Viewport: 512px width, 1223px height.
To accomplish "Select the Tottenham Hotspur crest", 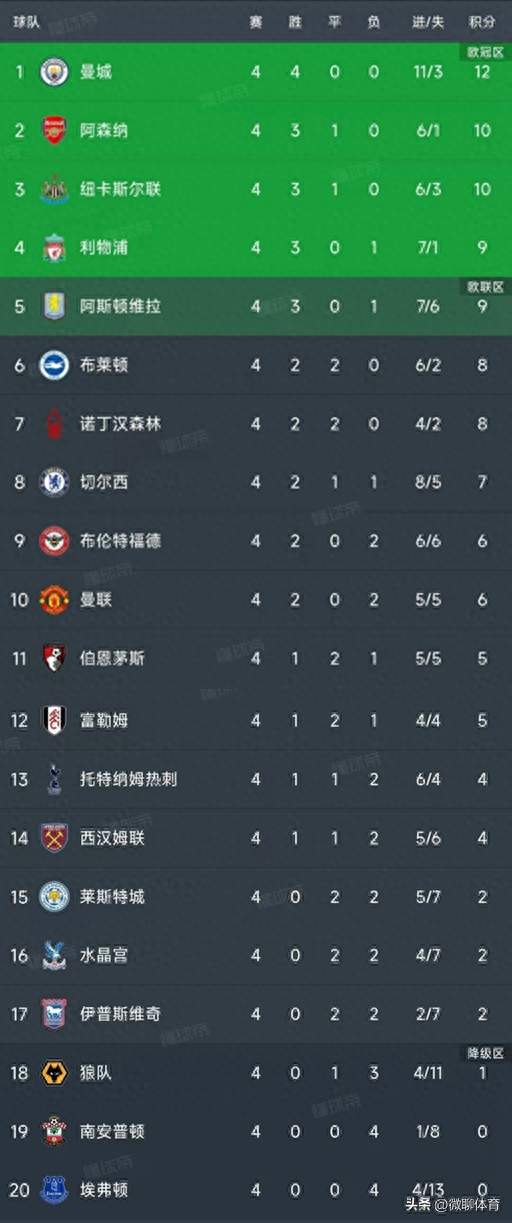I will point(54,778).
